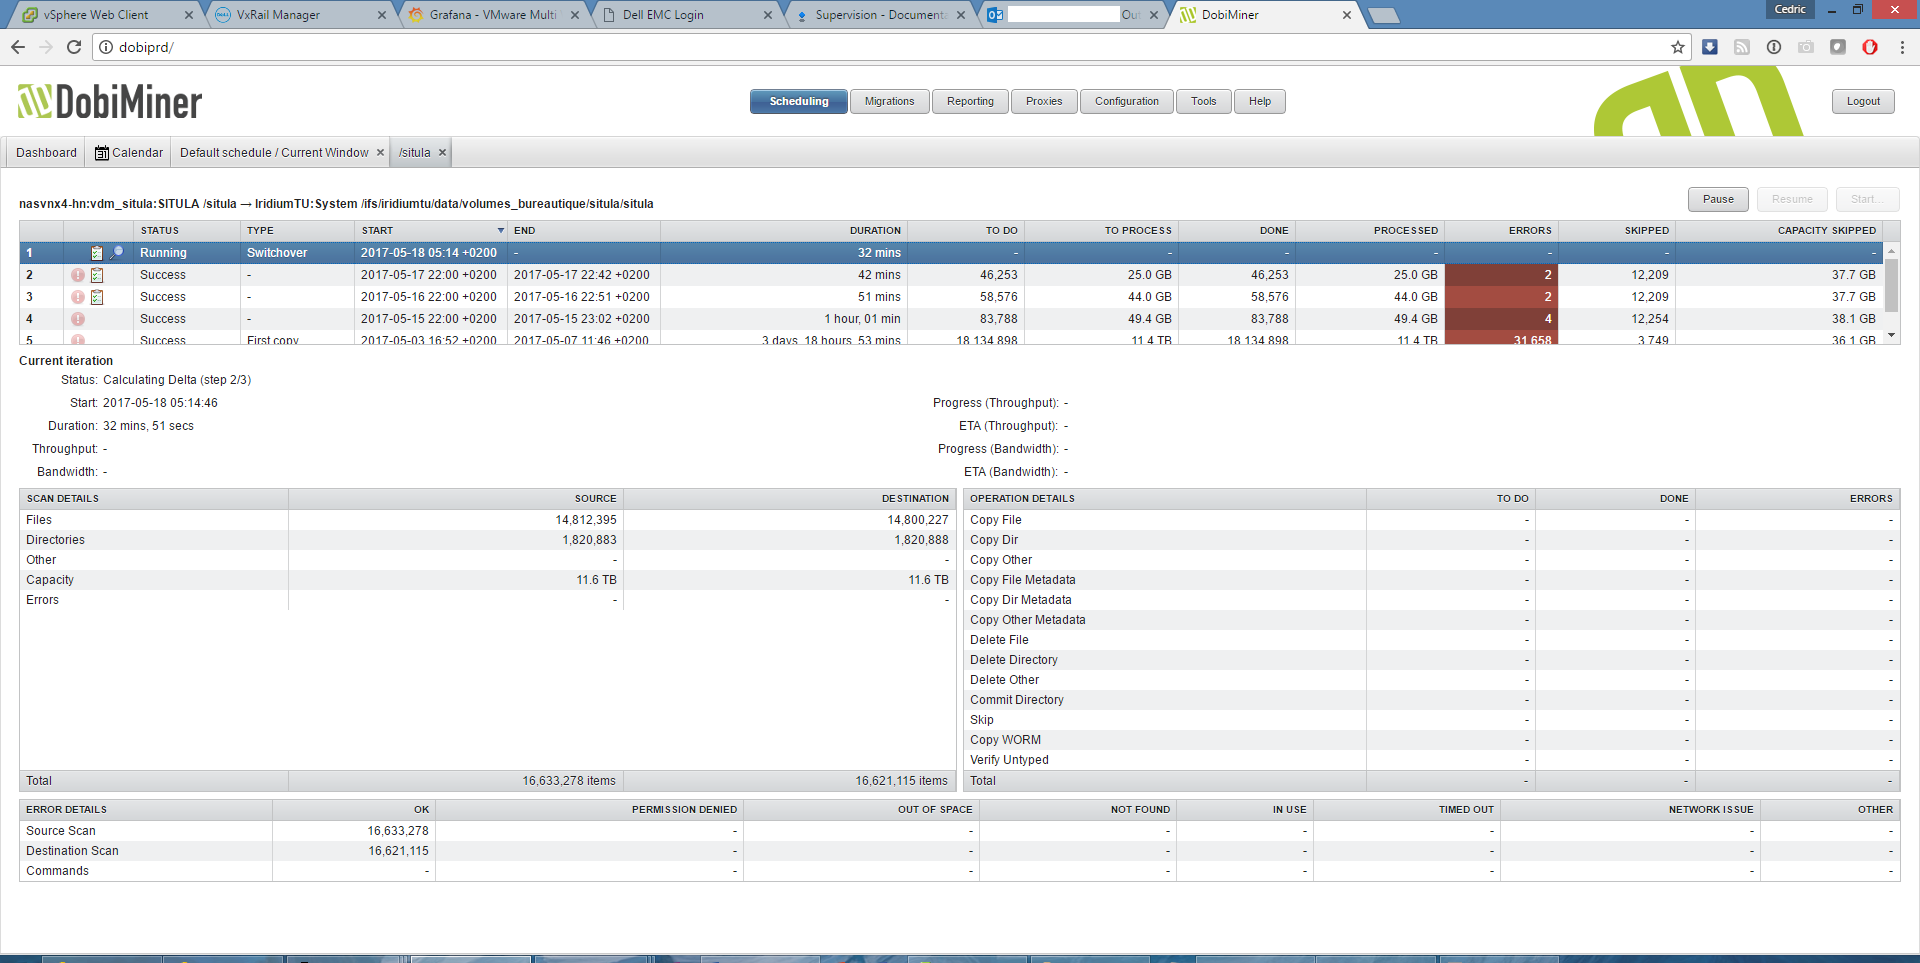Click the Logout button
The height and width of the screenshot is (963, 1920).
click(1862, 101)
